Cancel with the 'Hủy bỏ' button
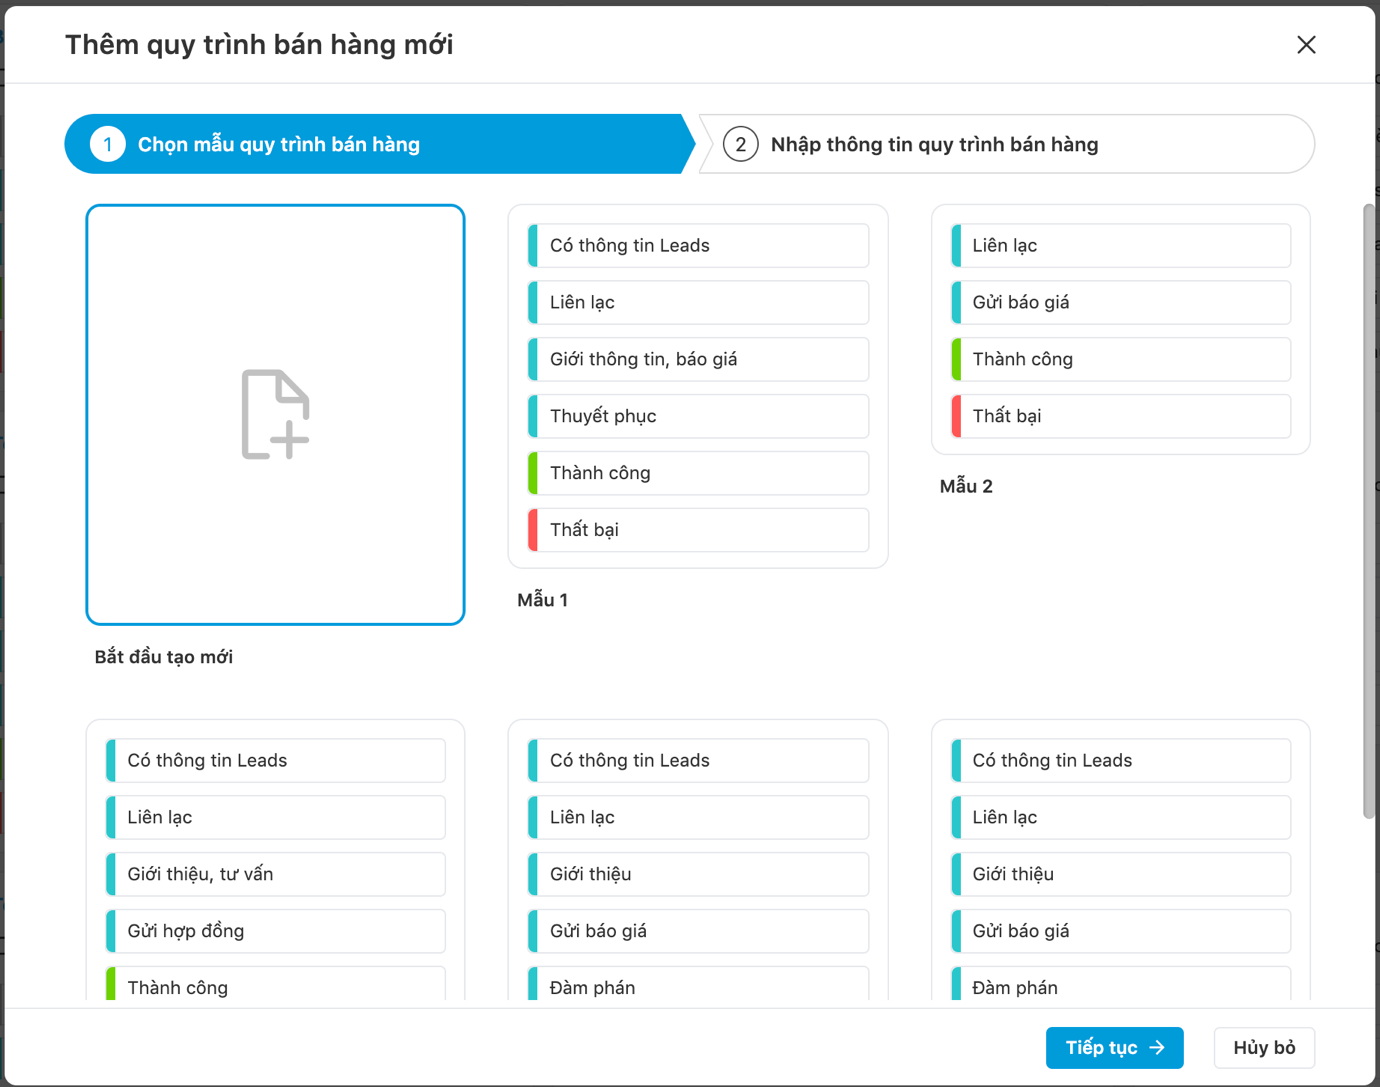Screen dimensions: 1380x1087 coord(1263,1047)
